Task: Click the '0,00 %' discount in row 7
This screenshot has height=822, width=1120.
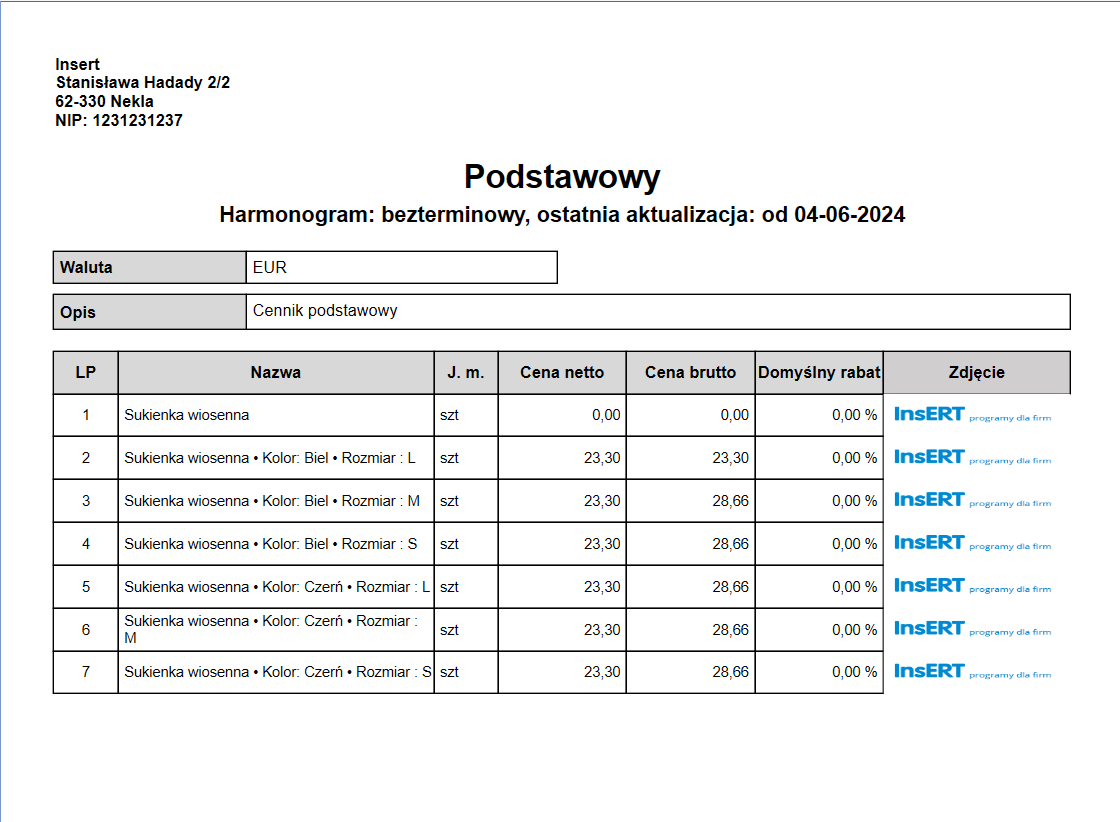Action: tap(854, 671)
